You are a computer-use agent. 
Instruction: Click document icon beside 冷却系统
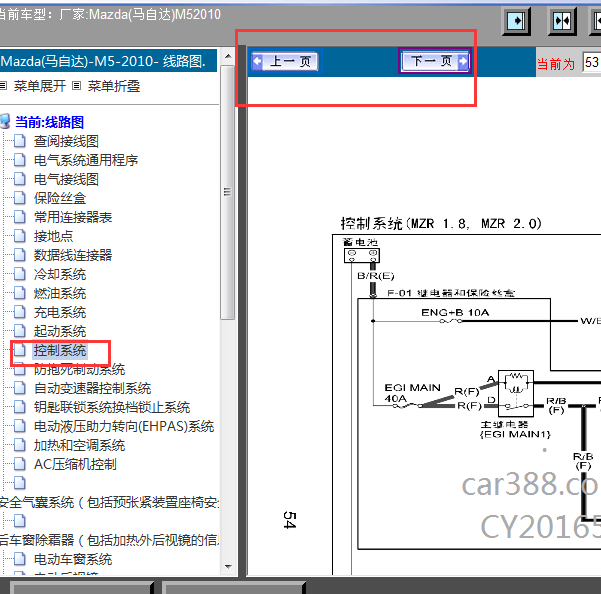(x=20, y=274)
